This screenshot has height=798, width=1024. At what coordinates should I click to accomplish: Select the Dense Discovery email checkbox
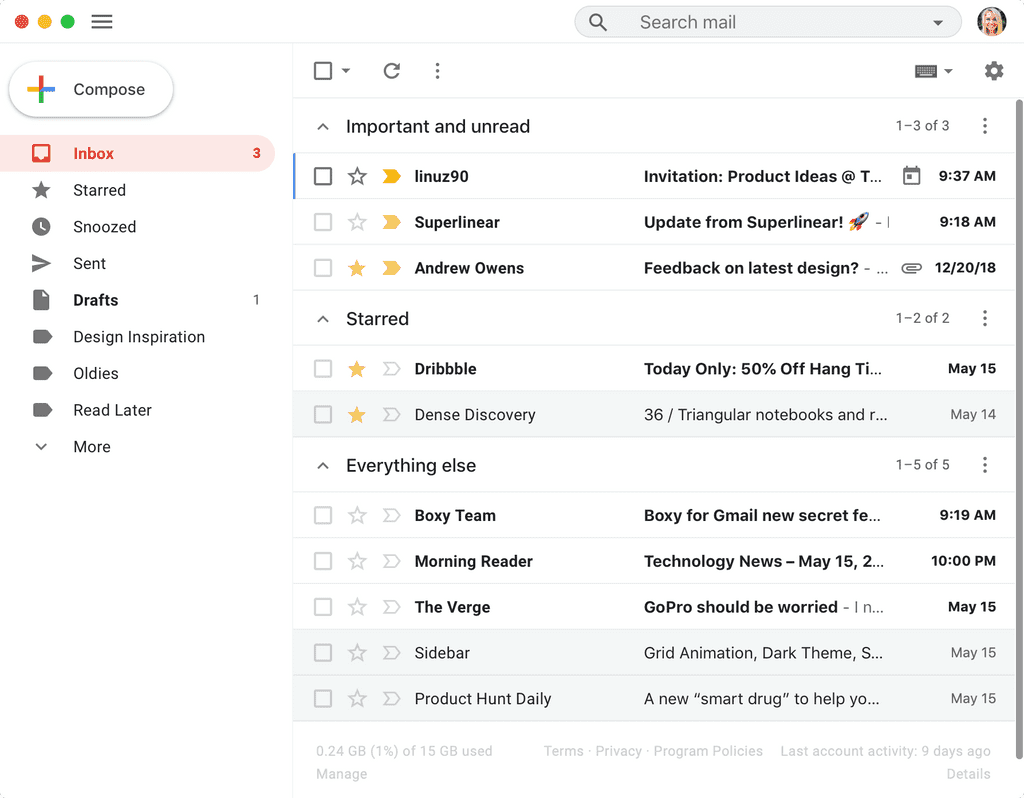tap(323, 415)
